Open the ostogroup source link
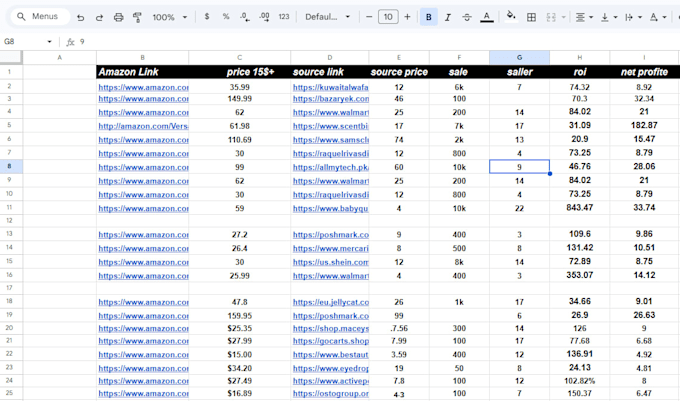Screen dimensions: 680x401 click(330, 394)
